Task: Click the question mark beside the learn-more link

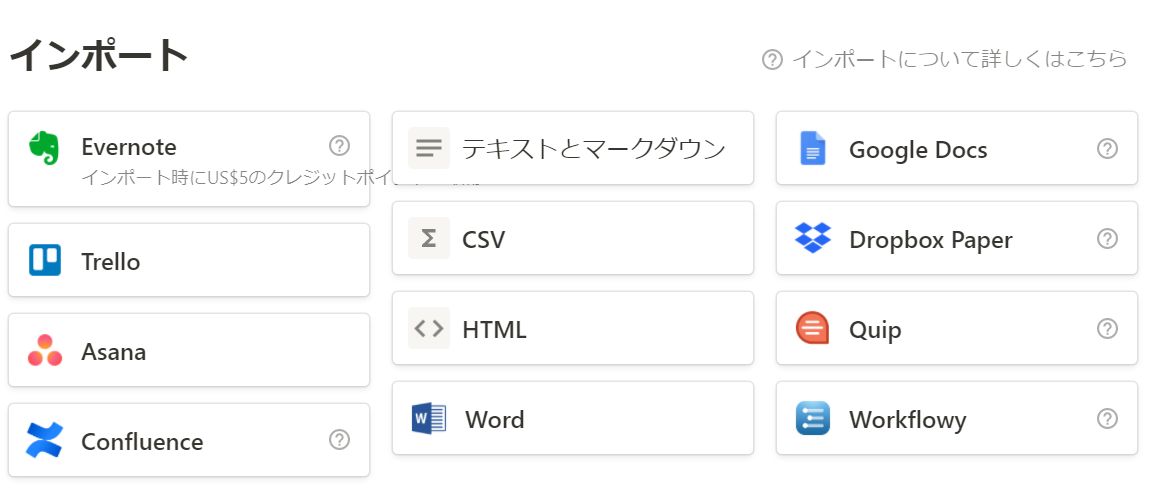Action: (772, 59)
